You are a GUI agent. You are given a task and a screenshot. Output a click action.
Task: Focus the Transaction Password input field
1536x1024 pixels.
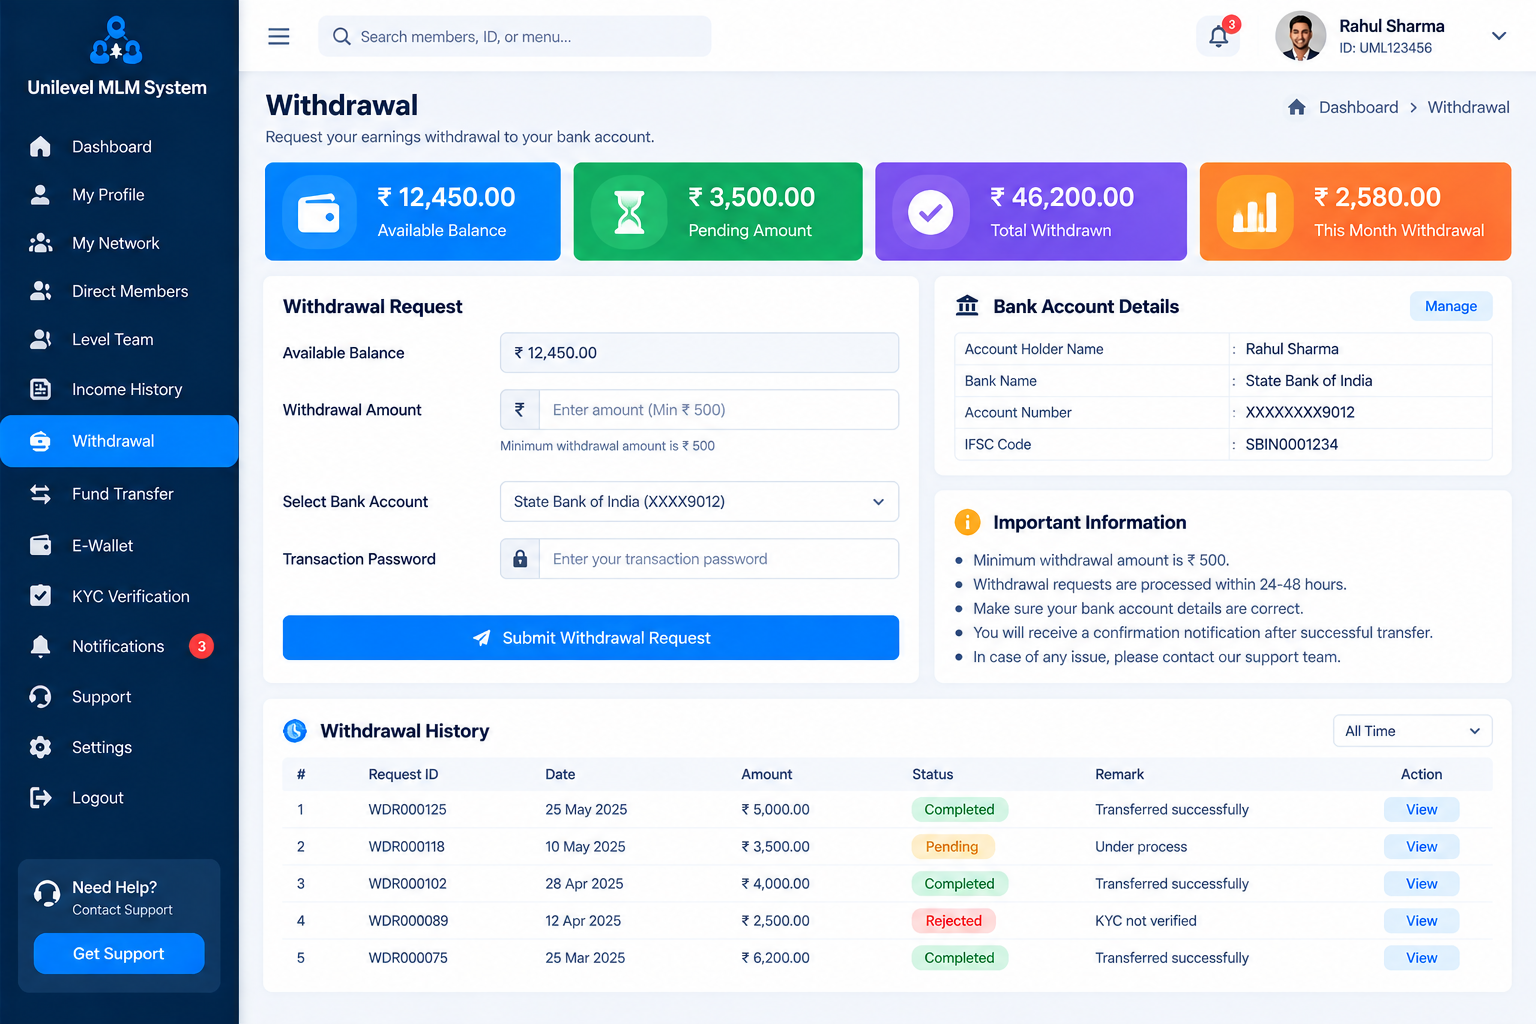[718, 559]
